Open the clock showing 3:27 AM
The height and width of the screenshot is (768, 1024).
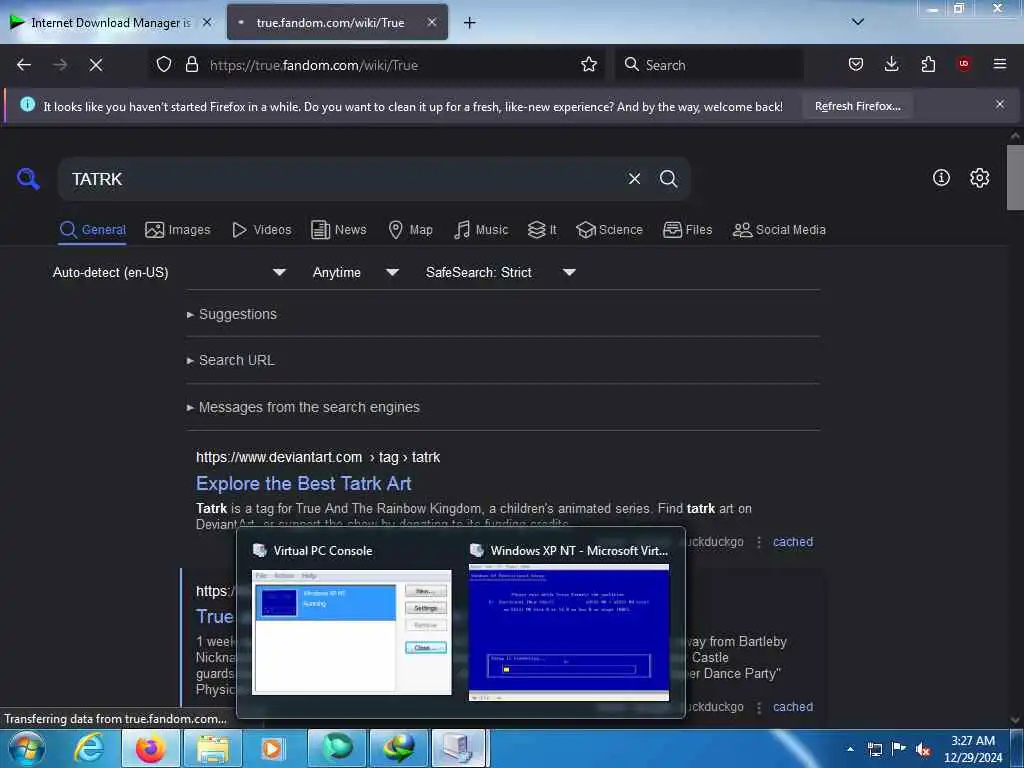[x=973, y=749]
